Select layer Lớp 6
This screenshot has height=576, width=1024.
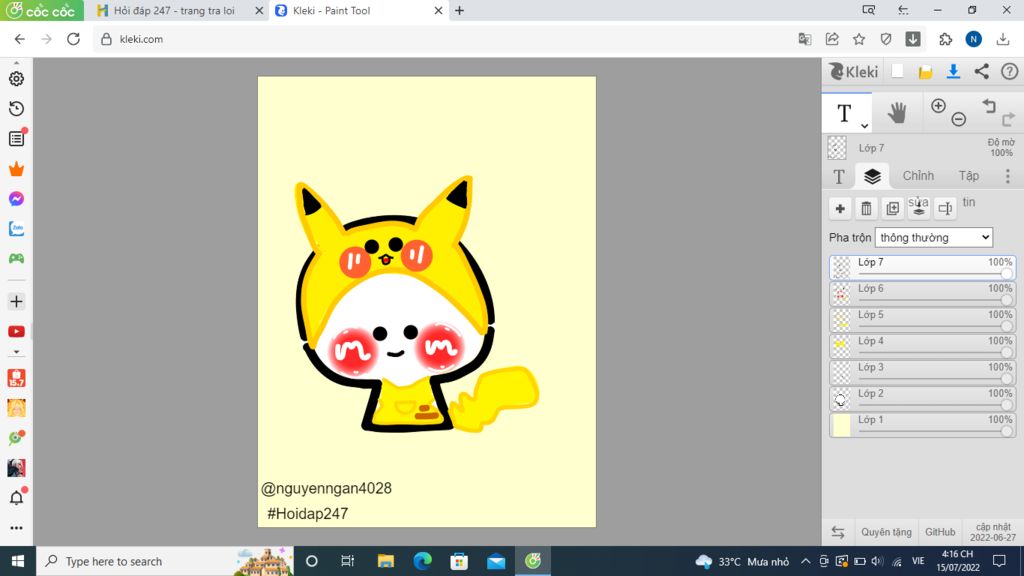[x=922, y=294]
